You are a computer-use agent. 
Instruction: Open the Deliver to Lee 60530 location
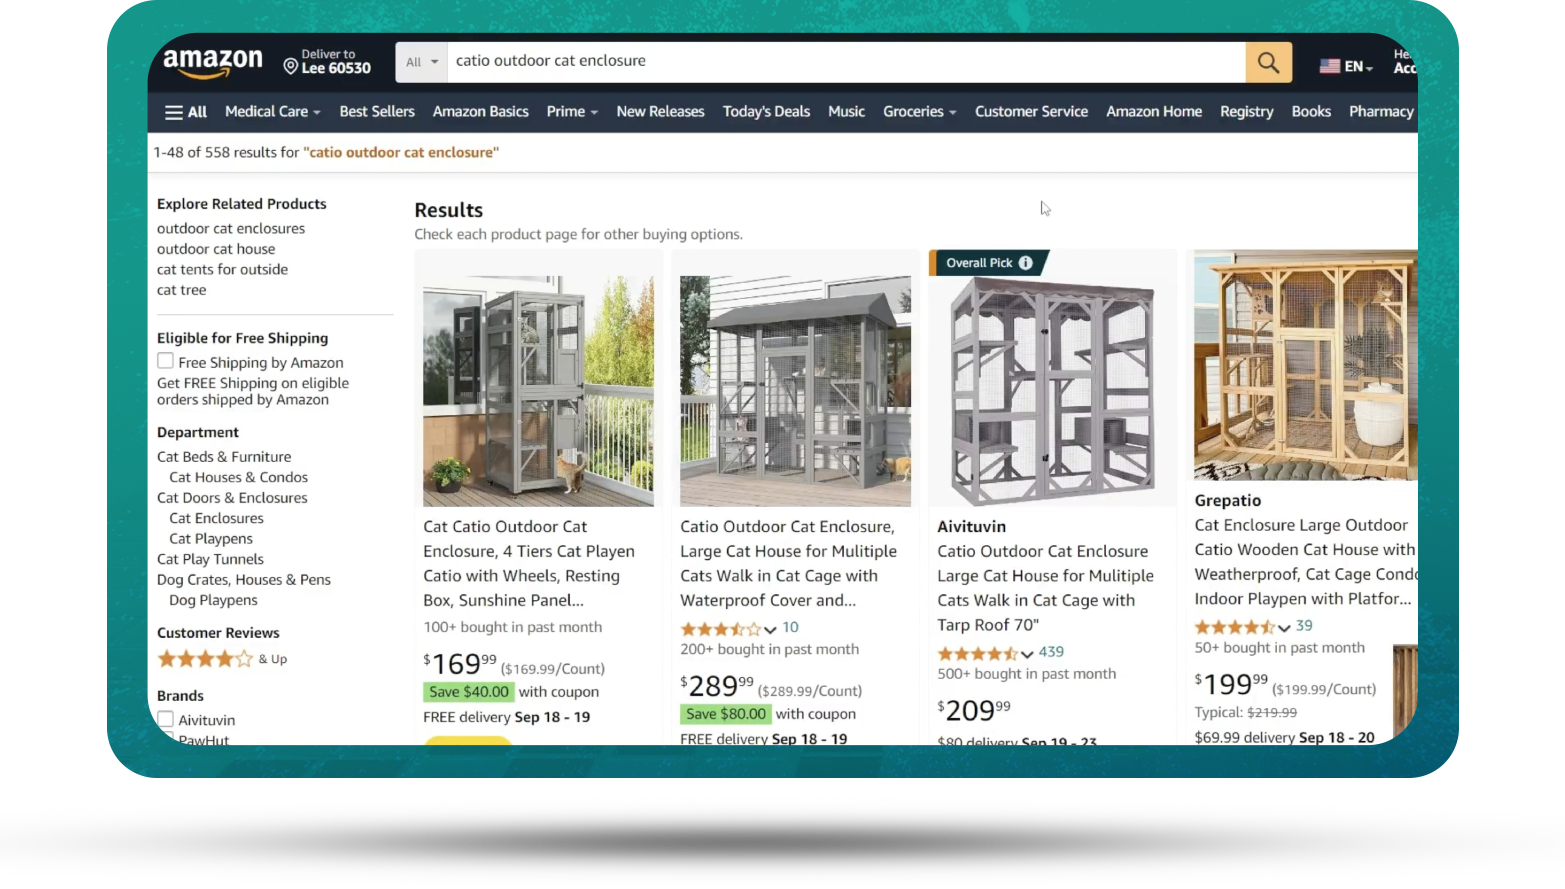327,62
